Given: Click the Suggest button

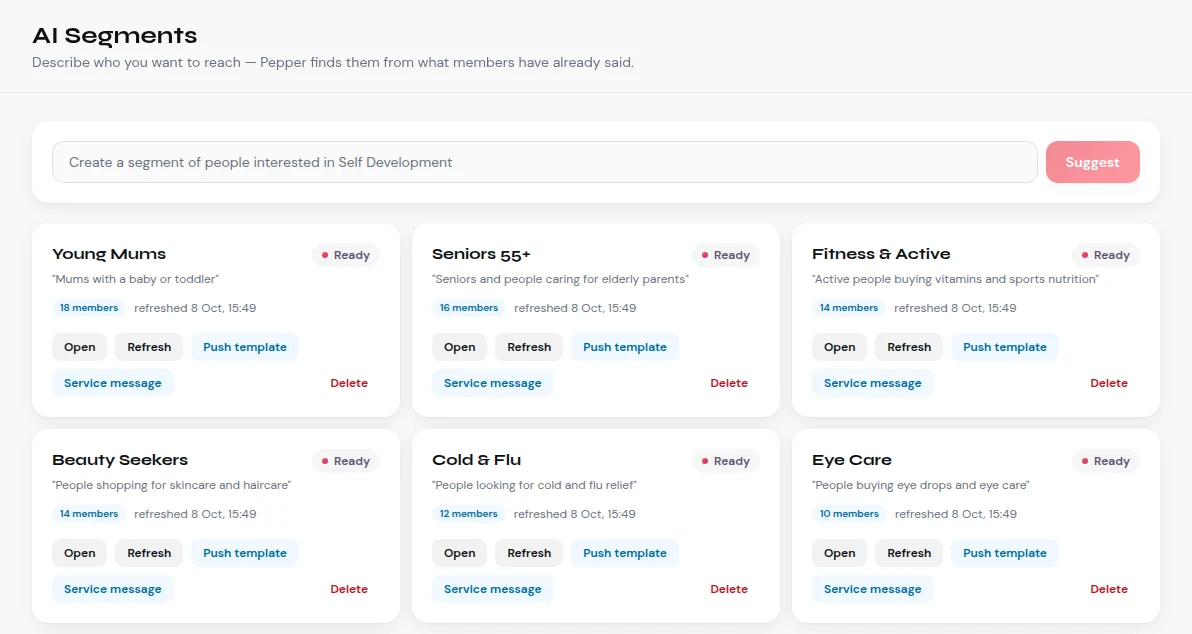Looking at the screenshot, I should point(1092,162).
